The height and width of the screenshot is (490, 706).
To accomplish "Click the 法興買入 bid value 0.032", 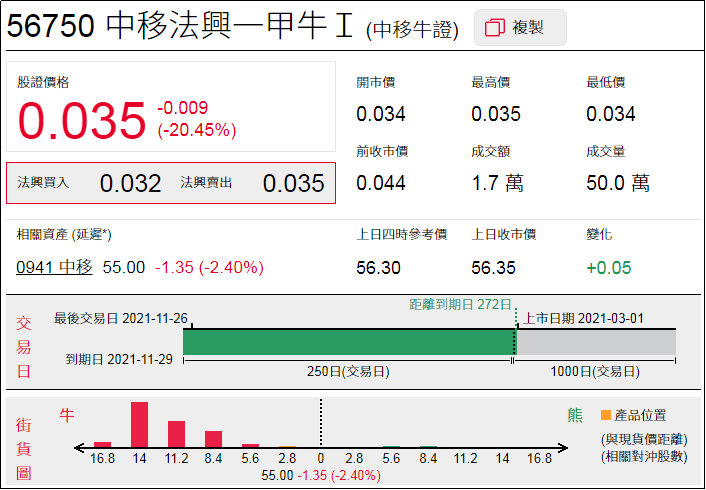I will [131, 183].
